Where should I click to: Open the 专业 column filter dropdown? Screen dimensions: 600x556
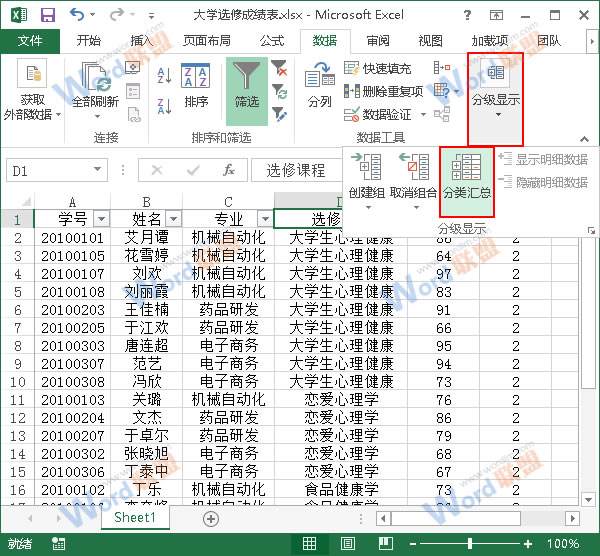point(265,219)
